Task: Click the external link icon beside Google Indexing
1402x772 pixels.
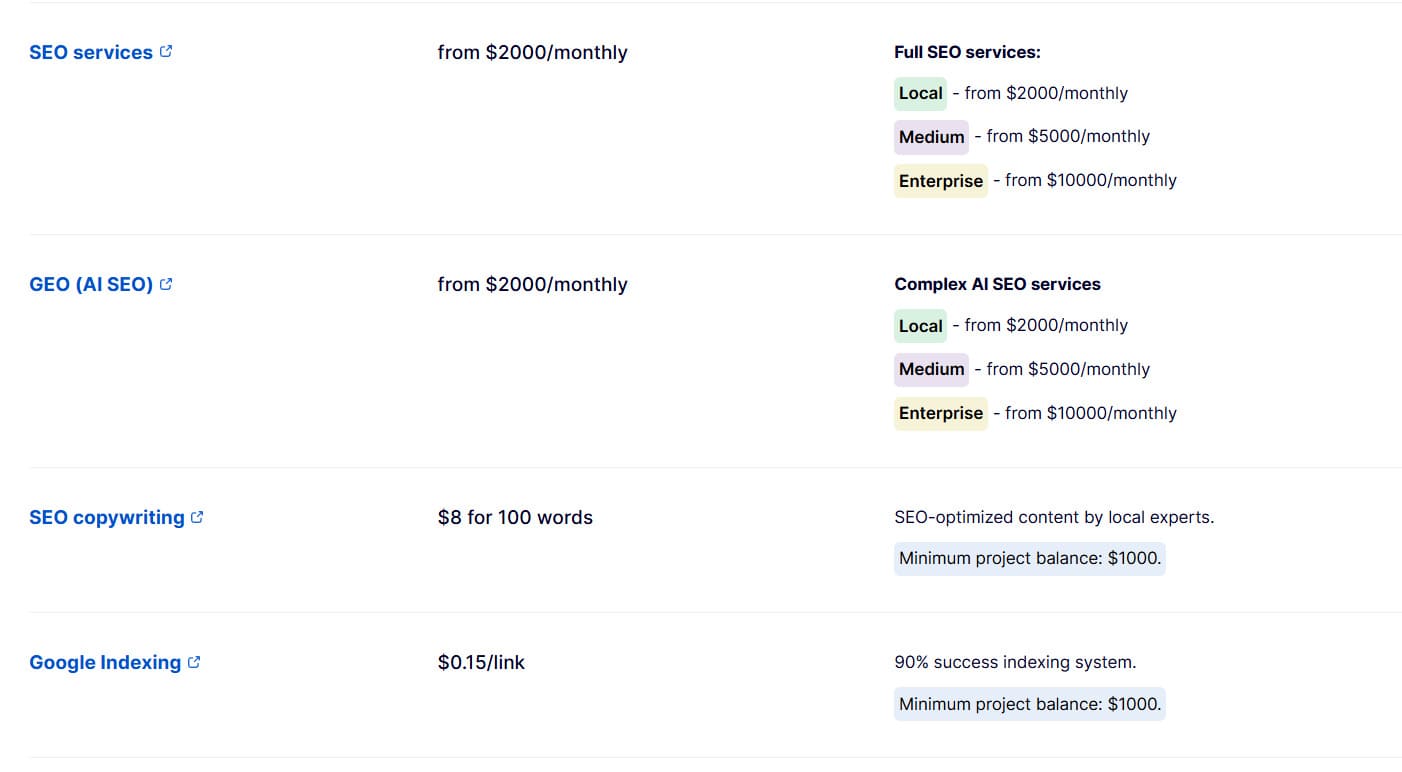Action: pyautogui.click(x=196, y=661)
